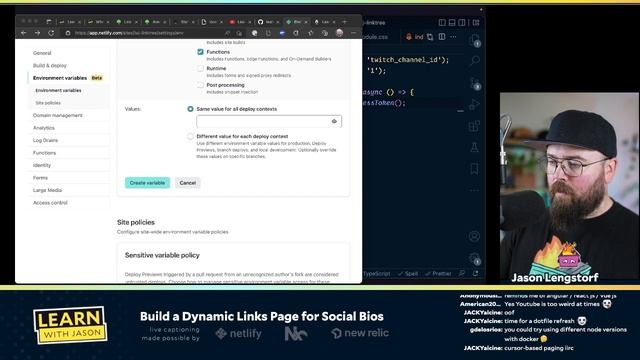
Task: Click VS Code split editor icon
Action: [442, 37]
